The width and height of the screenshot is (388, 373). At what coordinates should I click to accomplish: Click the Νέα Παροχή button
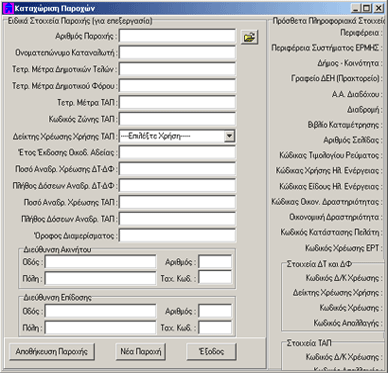tap(141, 351)
